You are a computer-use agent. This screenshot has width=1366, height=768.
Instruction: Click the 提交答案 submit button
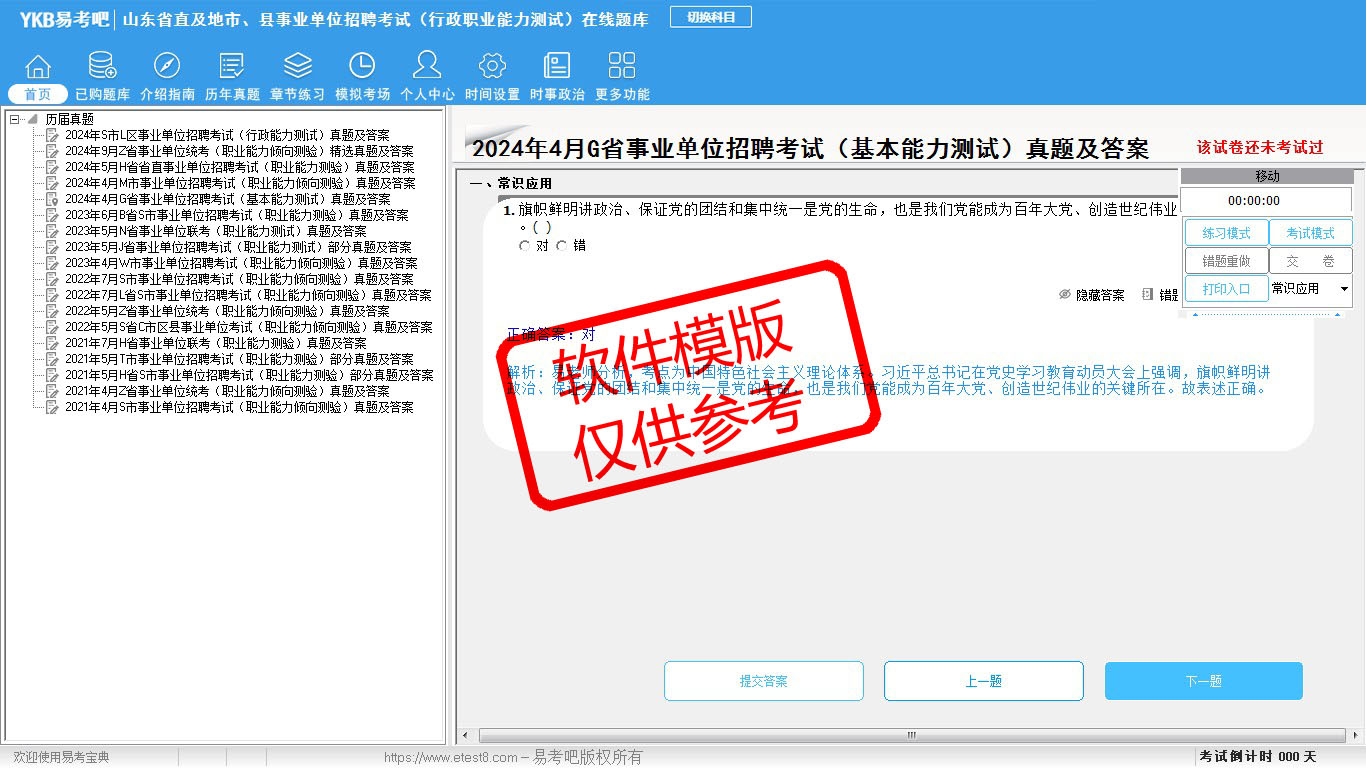(763, 681)
